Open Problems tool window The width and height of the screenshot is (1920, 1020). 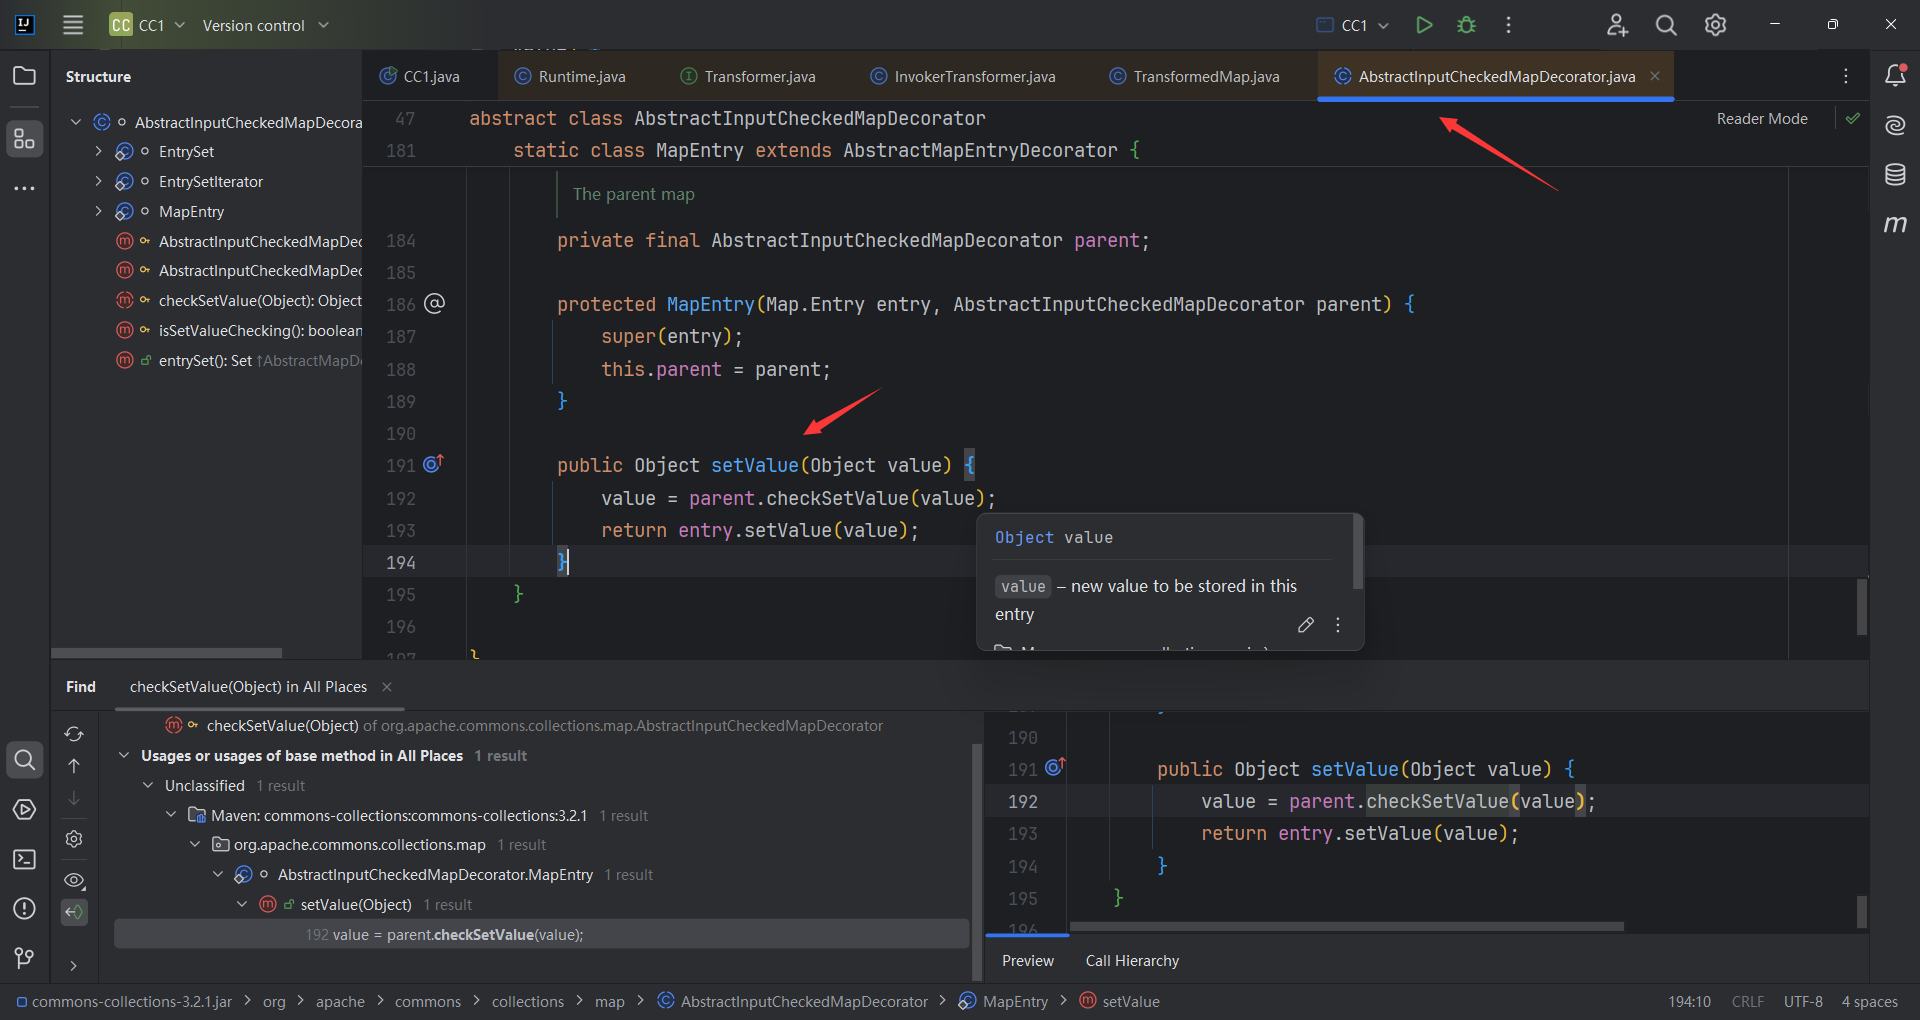pyautogui.click(x=24, y=908)
